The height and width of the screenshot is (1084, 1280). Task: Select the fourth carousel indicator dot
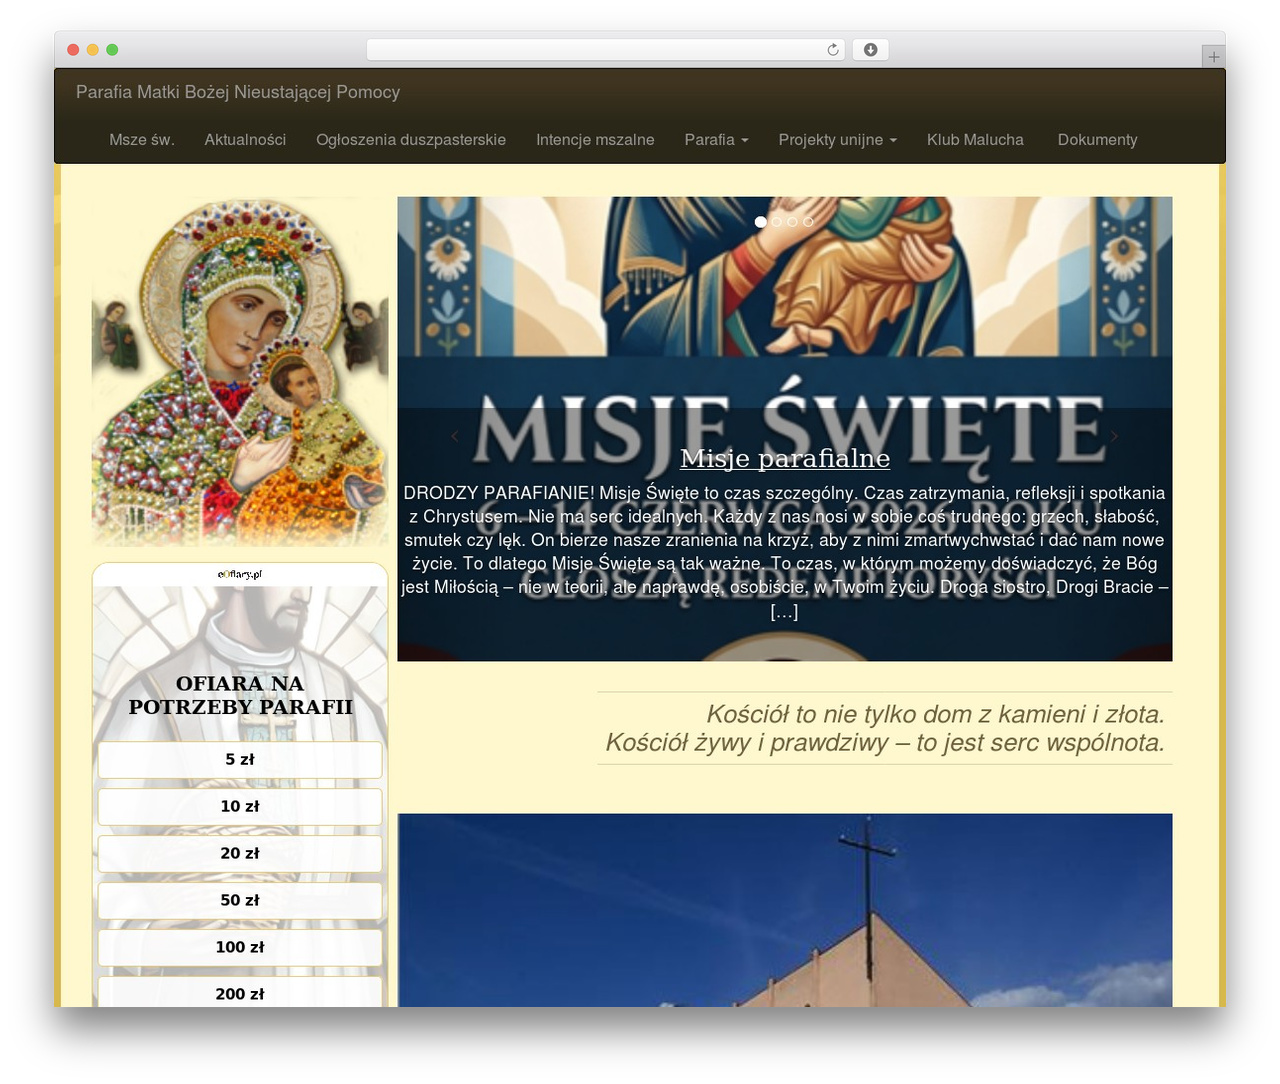point(808,222)
